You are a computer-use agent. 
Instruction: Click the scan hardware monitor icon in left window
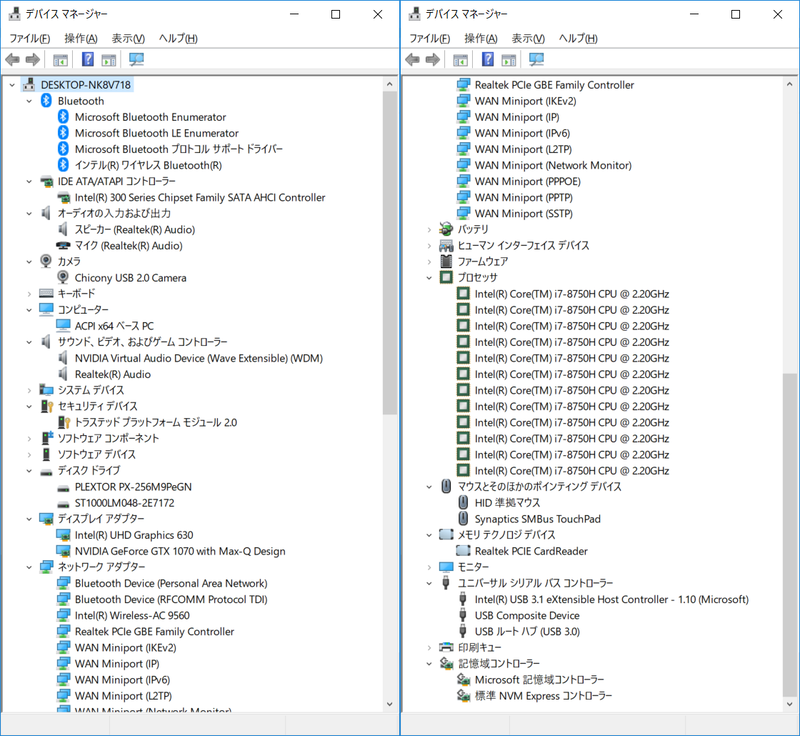(x=136, y=60)
